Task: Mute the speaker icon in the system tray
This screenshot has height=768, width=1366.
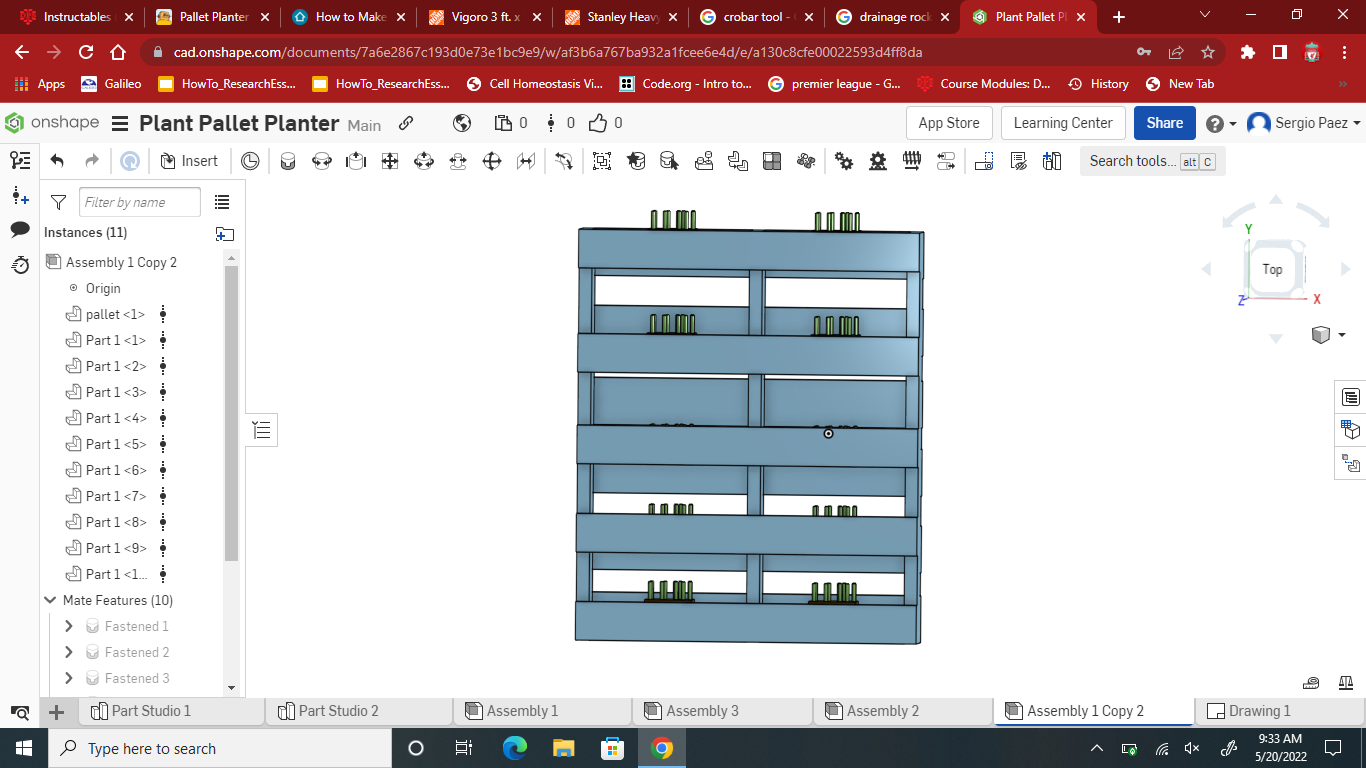Action: click(x=1190, y=748)
